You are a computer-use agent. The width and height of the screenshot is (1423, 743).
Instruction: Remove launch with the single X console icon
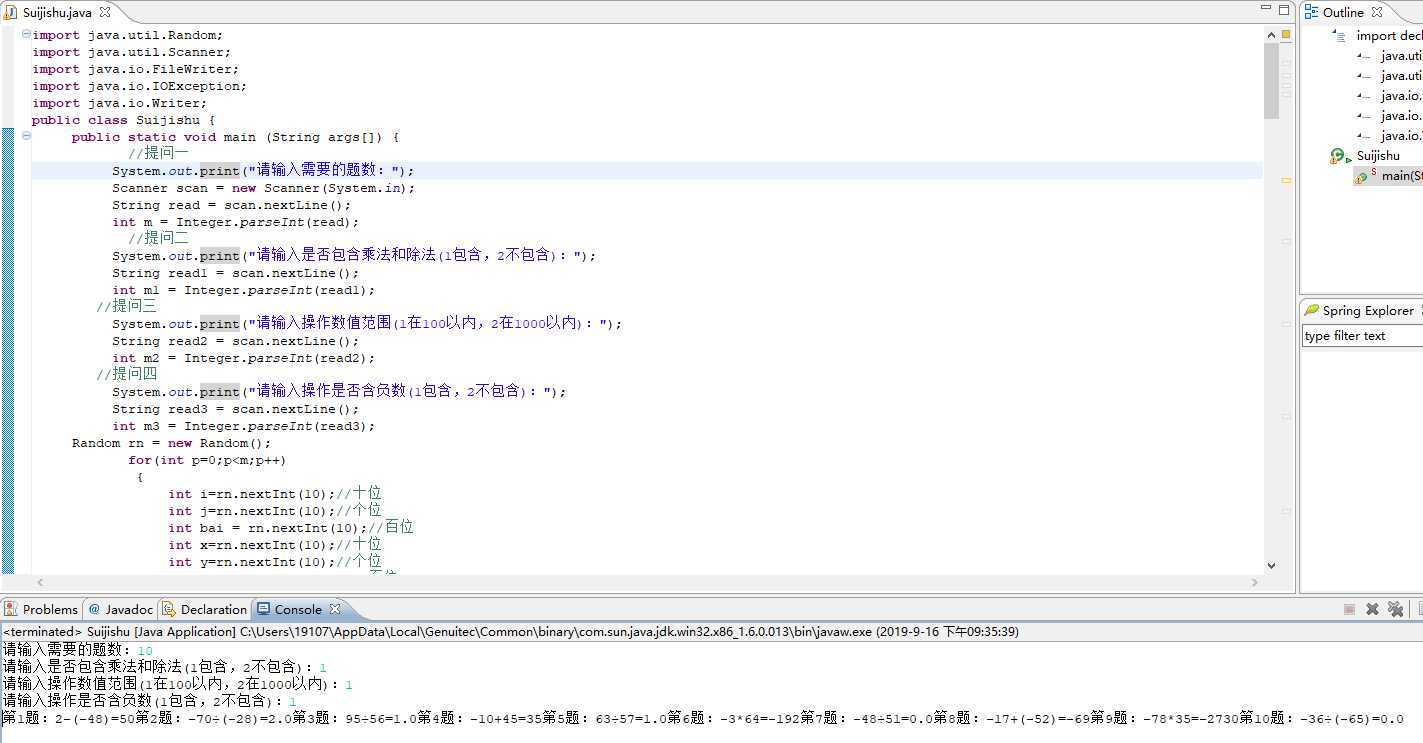pyautogui.click(x=1372, y=609)
